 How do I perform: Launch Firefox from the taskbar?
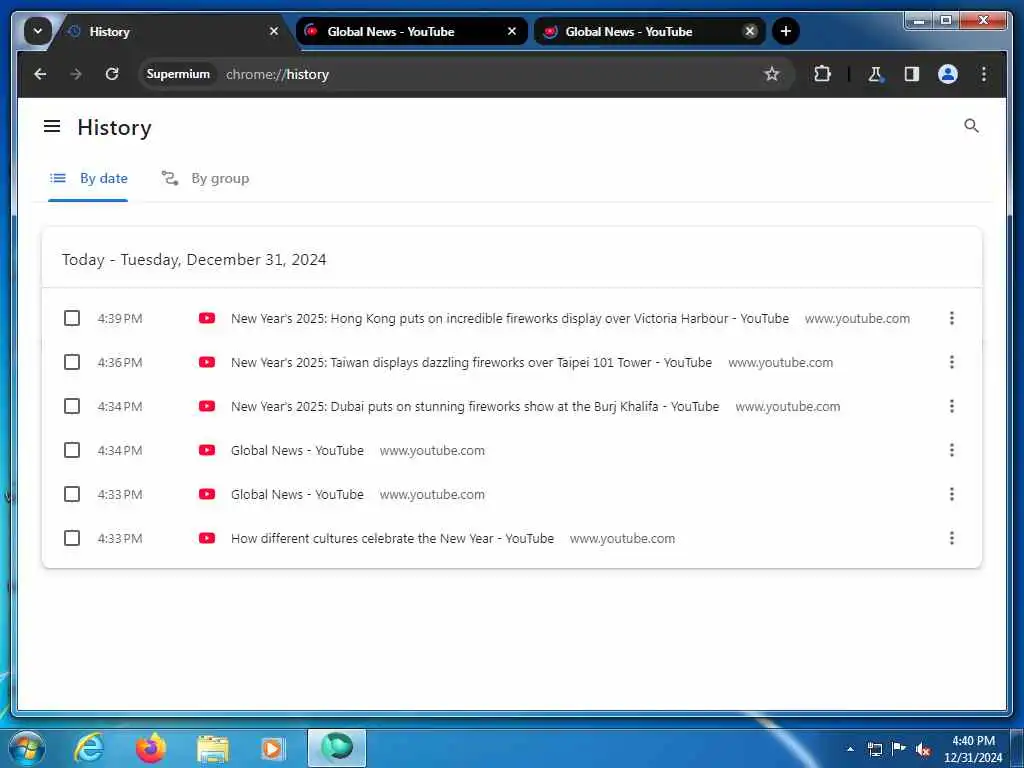click(150, 748)
